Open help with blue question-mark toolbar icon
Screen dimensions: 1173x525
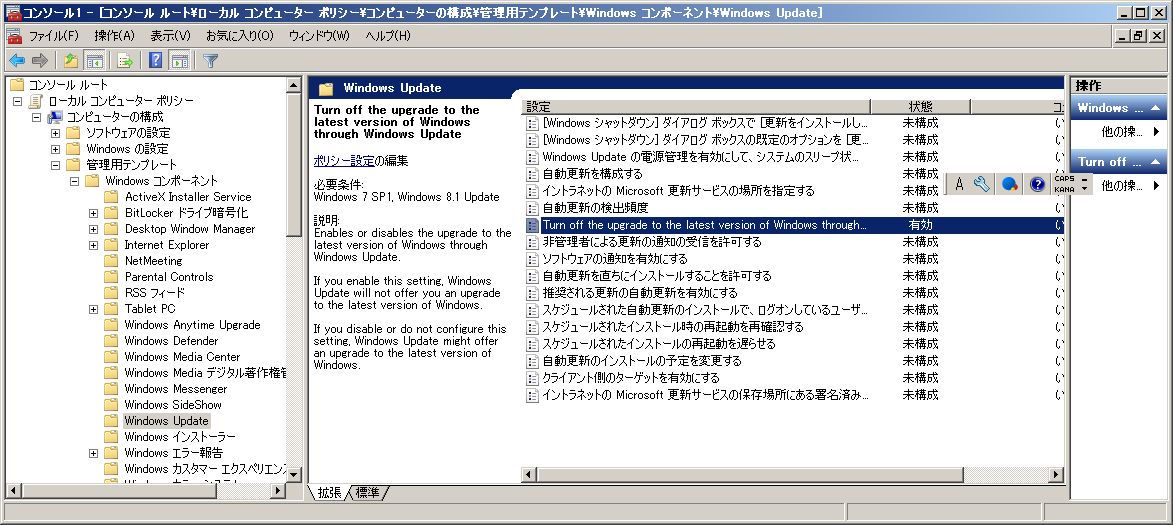156,61
